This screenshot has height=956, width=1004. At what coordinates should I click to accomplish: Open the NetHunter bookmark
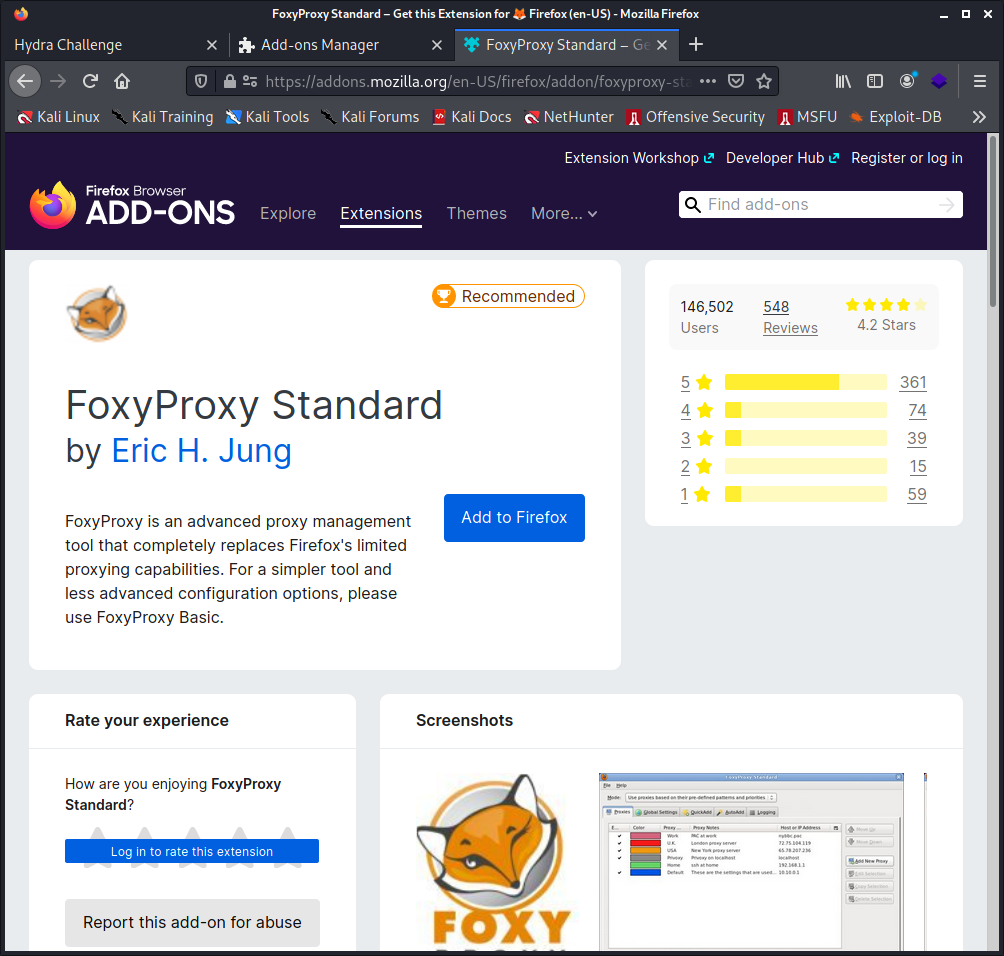[569, 117]
